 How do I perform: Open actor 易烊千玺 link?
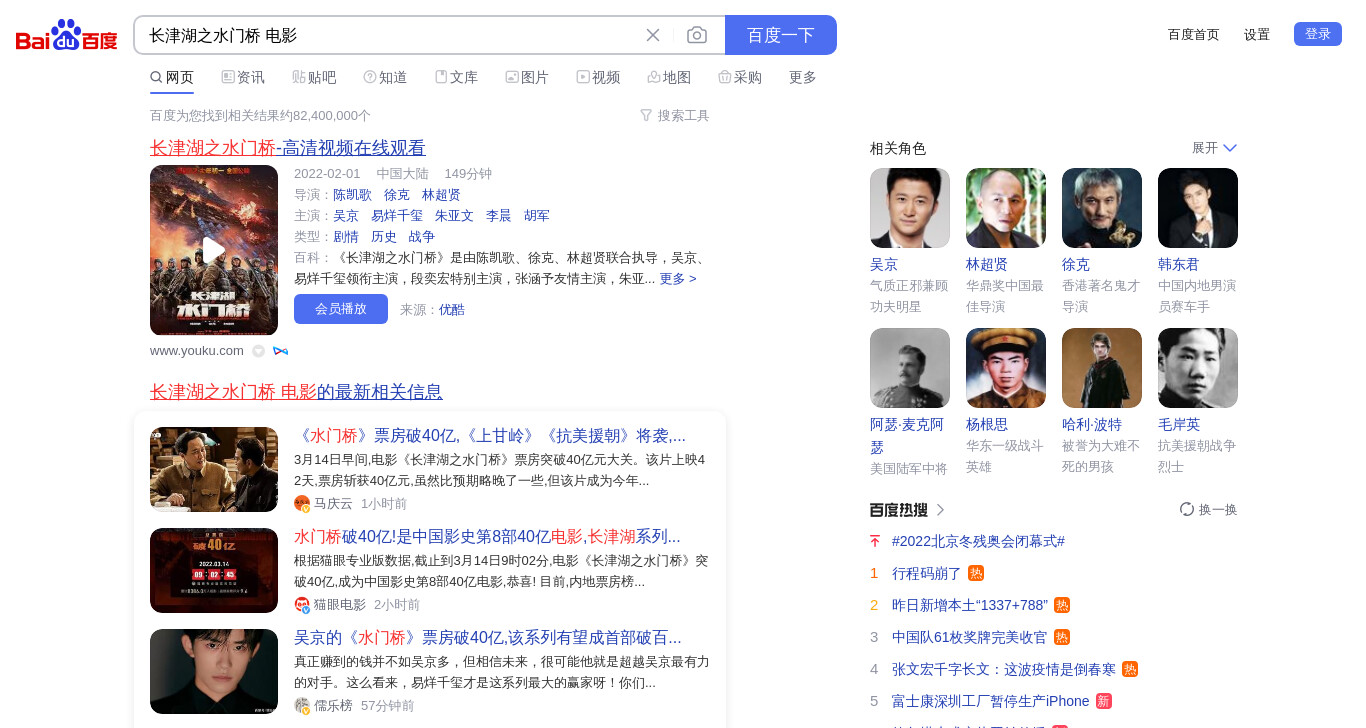[x=397, y=216]
